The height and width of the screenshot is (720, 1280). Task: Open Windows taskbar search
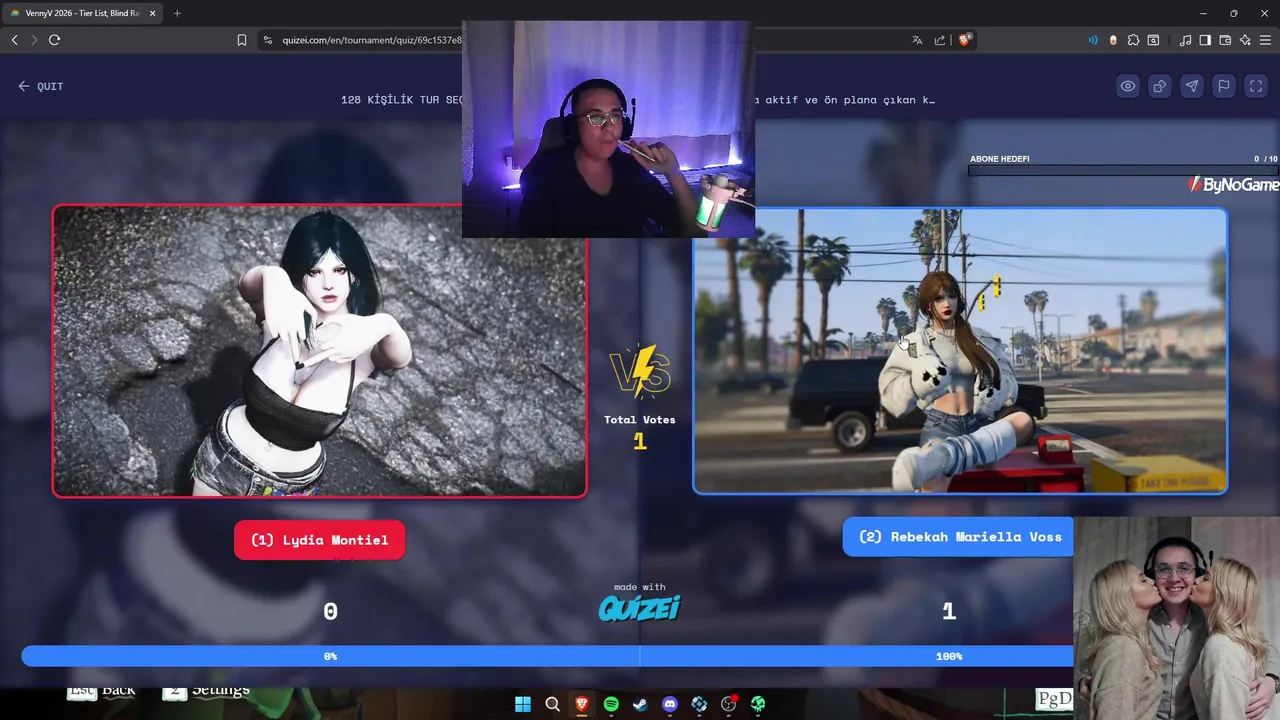click(552, 704)
